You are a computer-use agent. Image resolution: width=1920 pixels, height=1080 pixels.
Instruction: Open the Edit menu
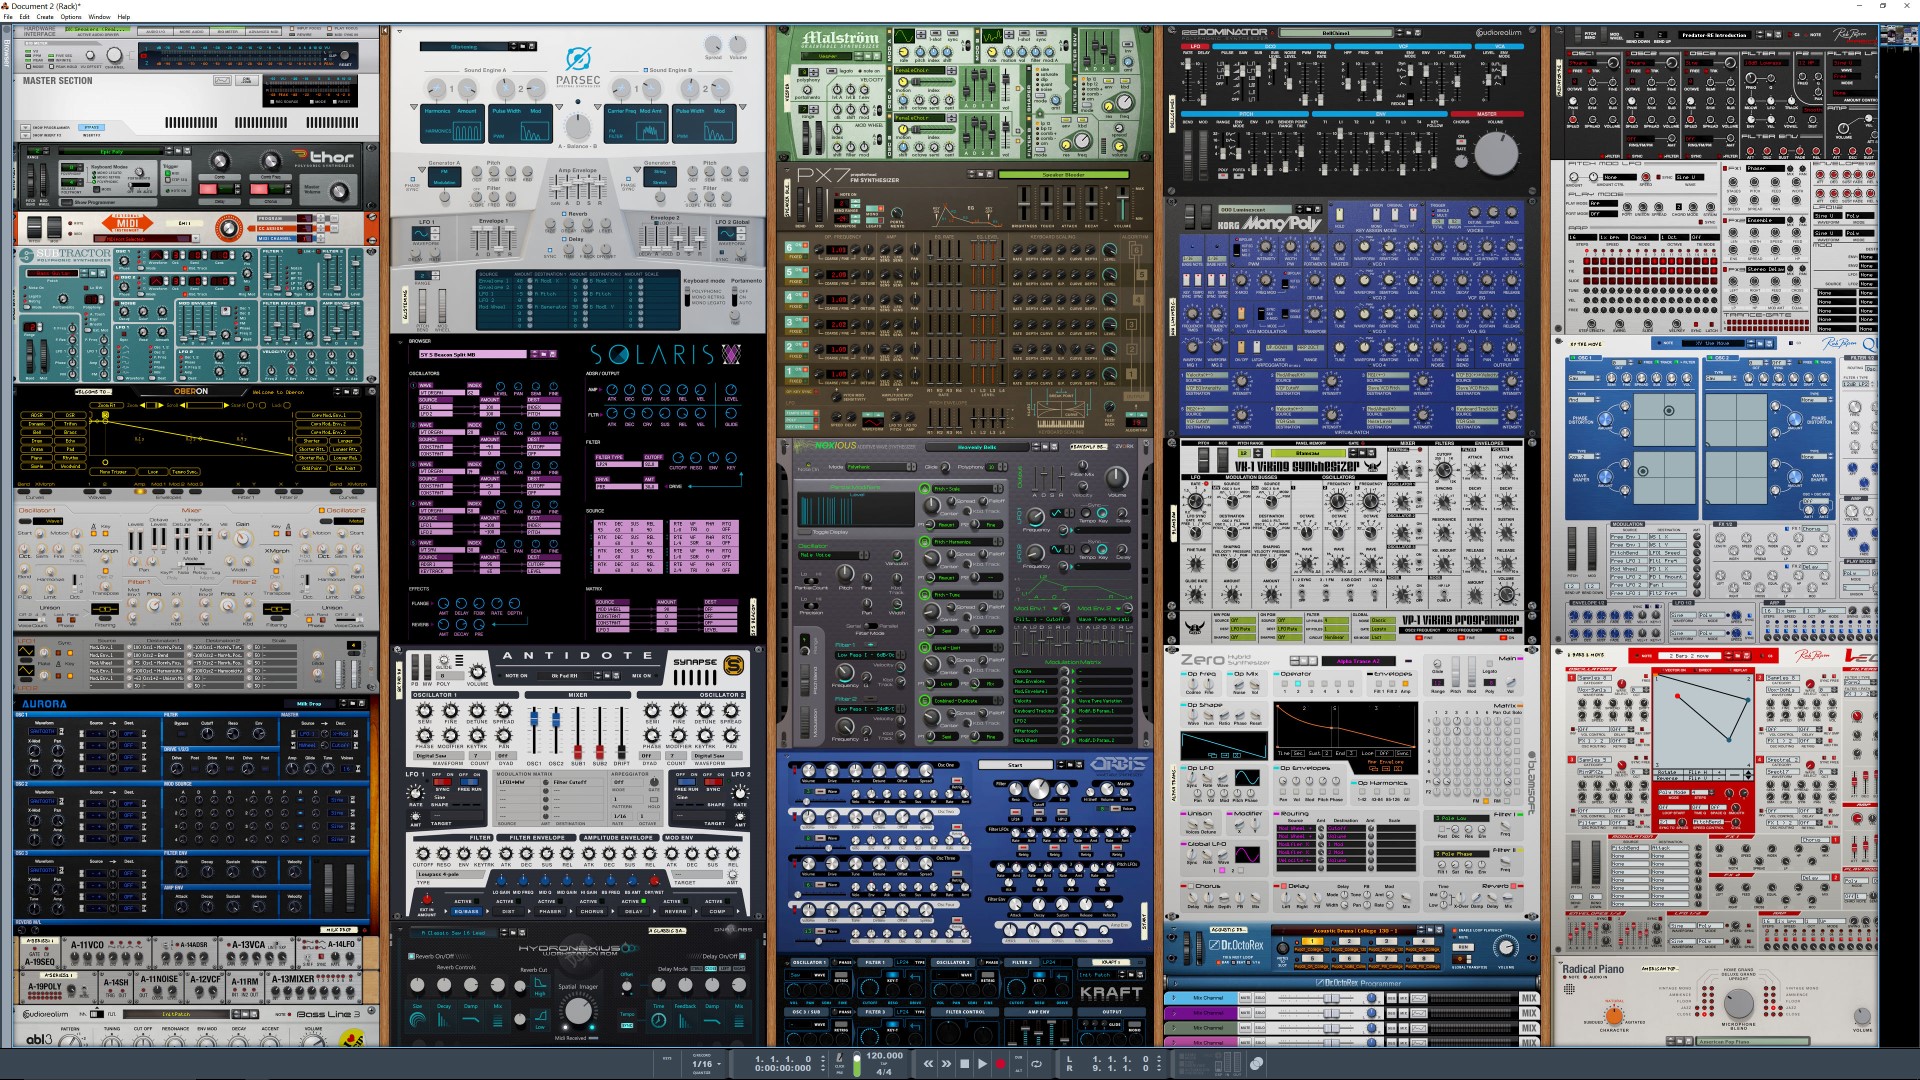[24, 16]
